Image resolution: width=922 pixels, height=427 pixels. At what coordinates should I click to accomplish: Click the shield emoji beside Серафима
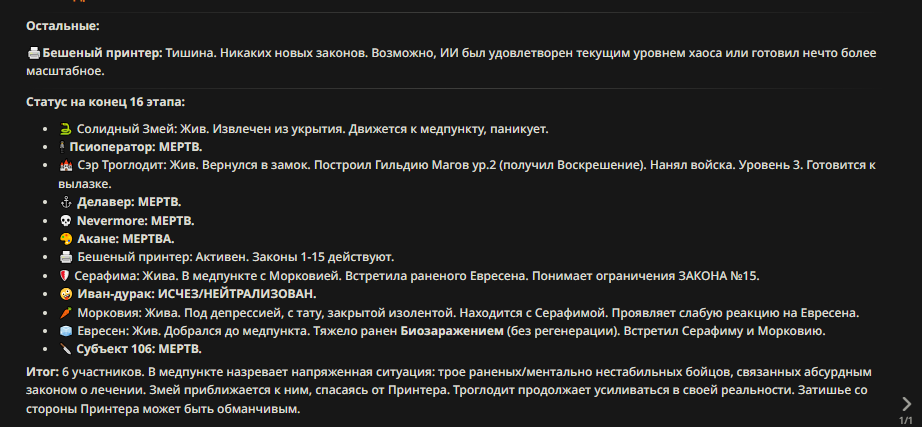tap(65, 276)
